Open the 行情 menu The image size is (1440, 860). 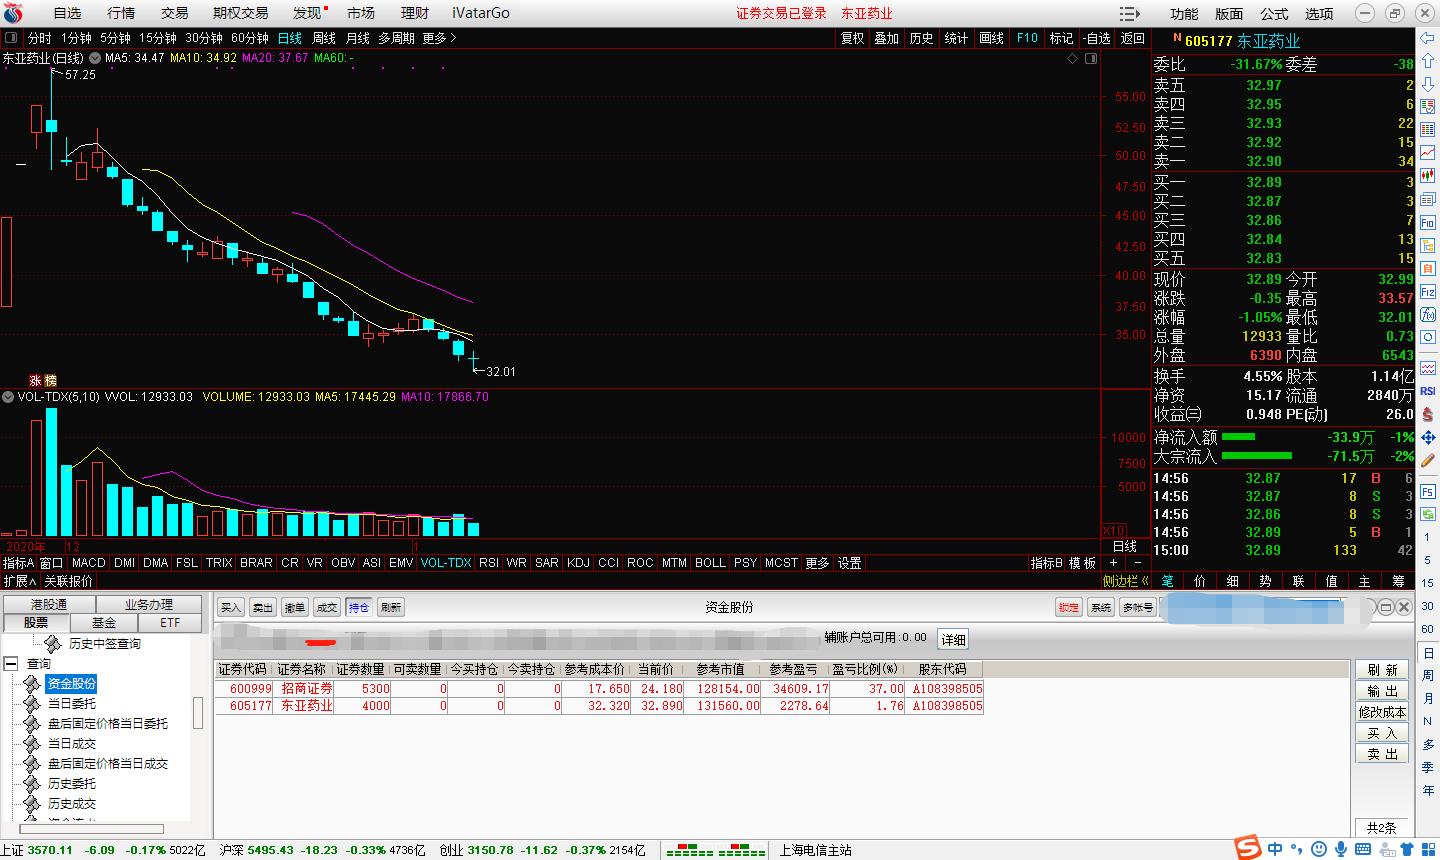pyautogui.click(x=121, y=13)
